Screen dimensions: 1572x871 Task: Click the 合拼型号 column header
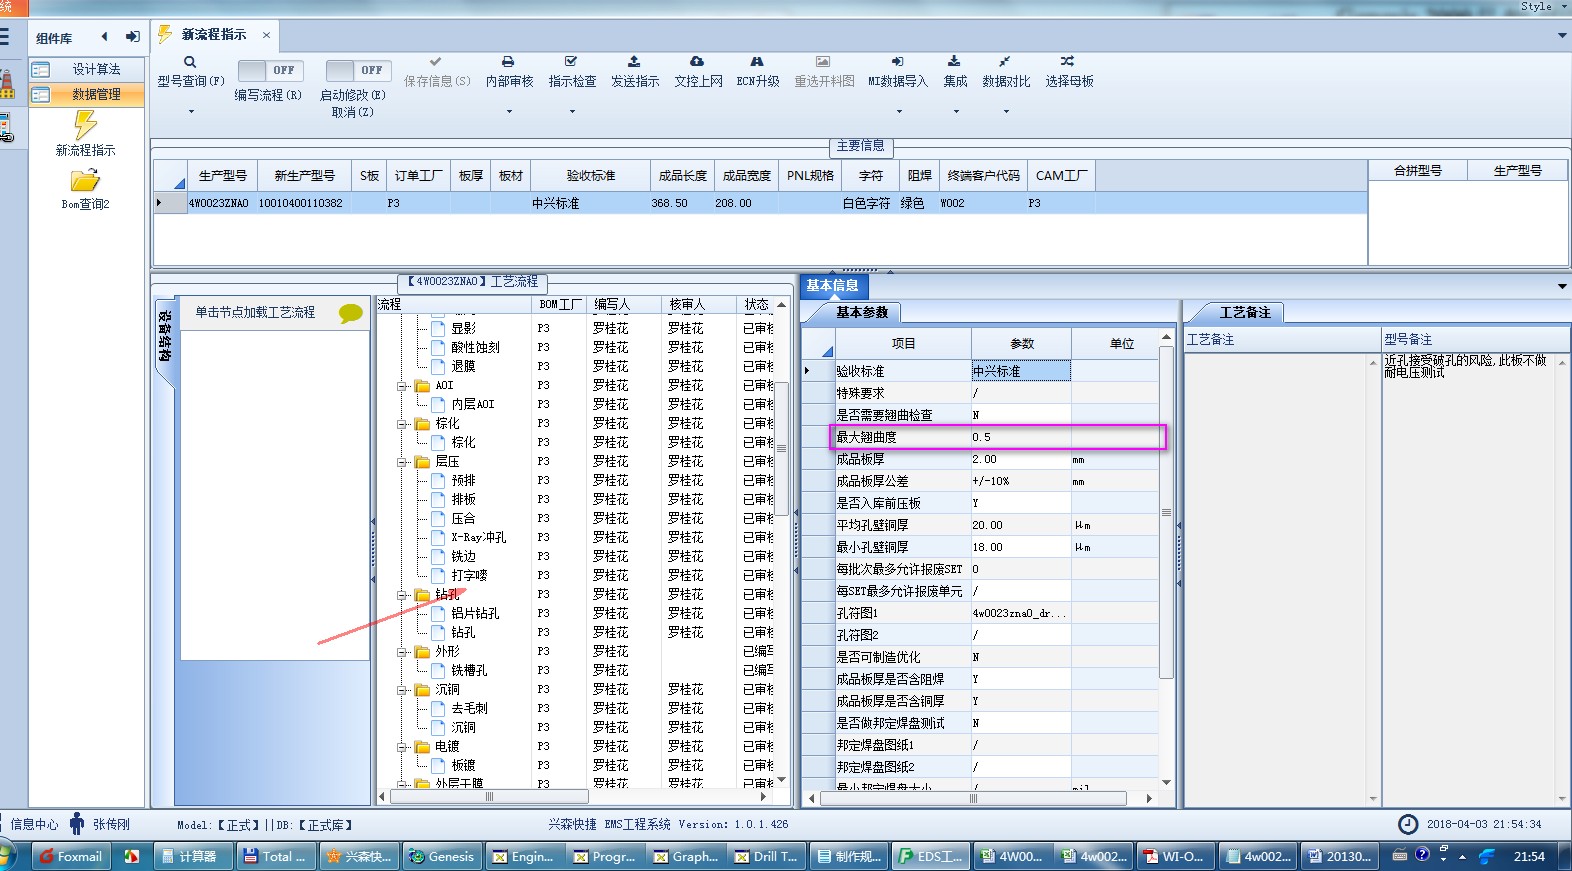coord(1418,171)
